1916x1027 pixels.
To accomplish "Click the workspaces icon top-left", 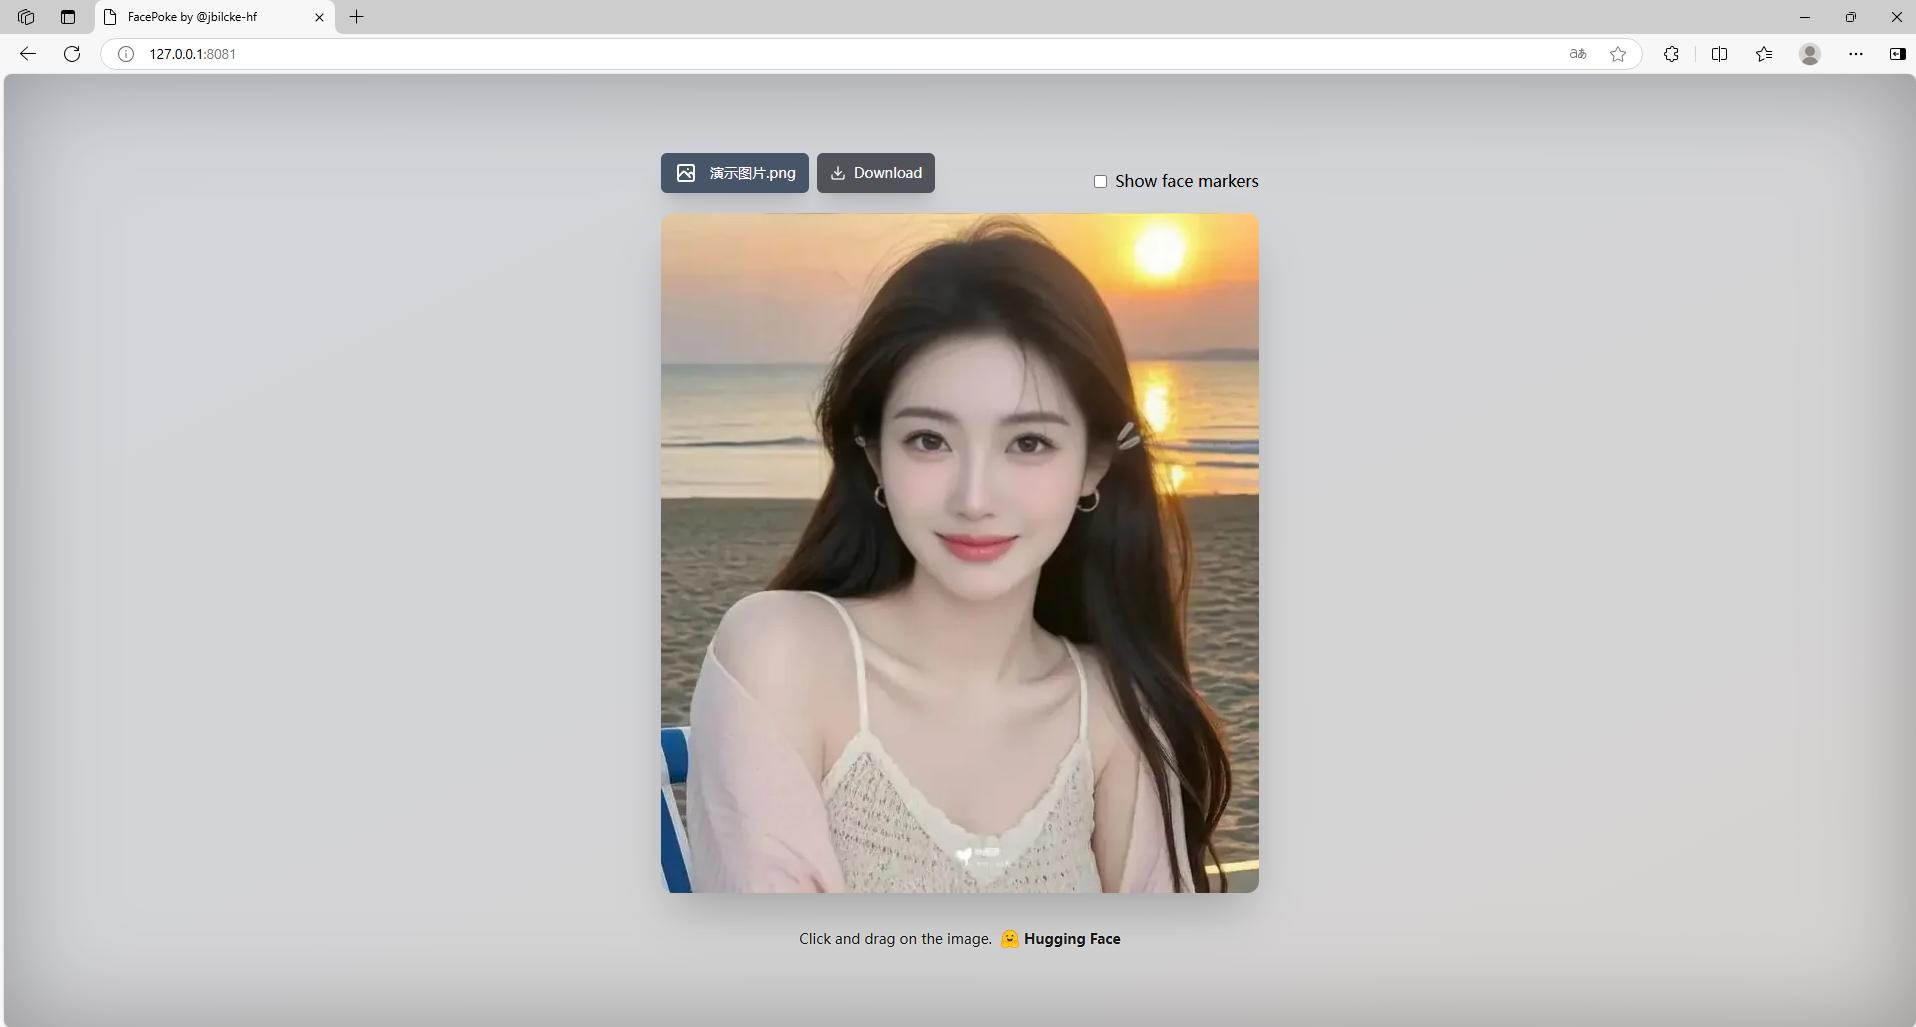I will pyautogui.click(x=24, y=17).
